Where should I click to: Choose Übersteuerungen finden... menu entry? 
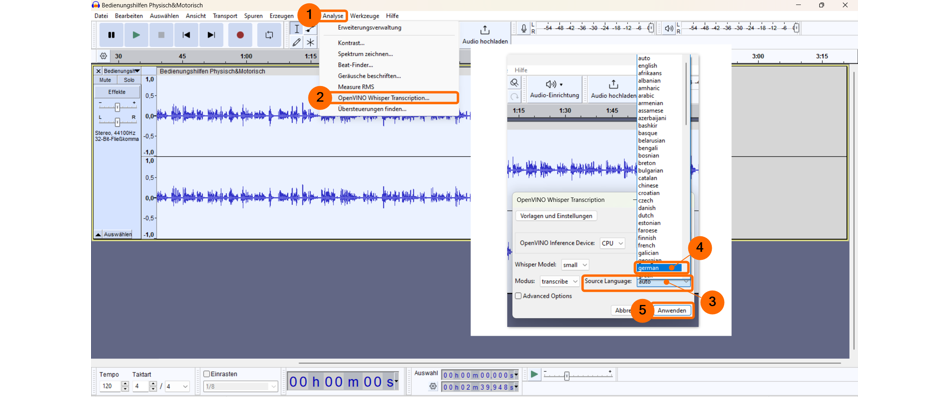pos(389,109)
